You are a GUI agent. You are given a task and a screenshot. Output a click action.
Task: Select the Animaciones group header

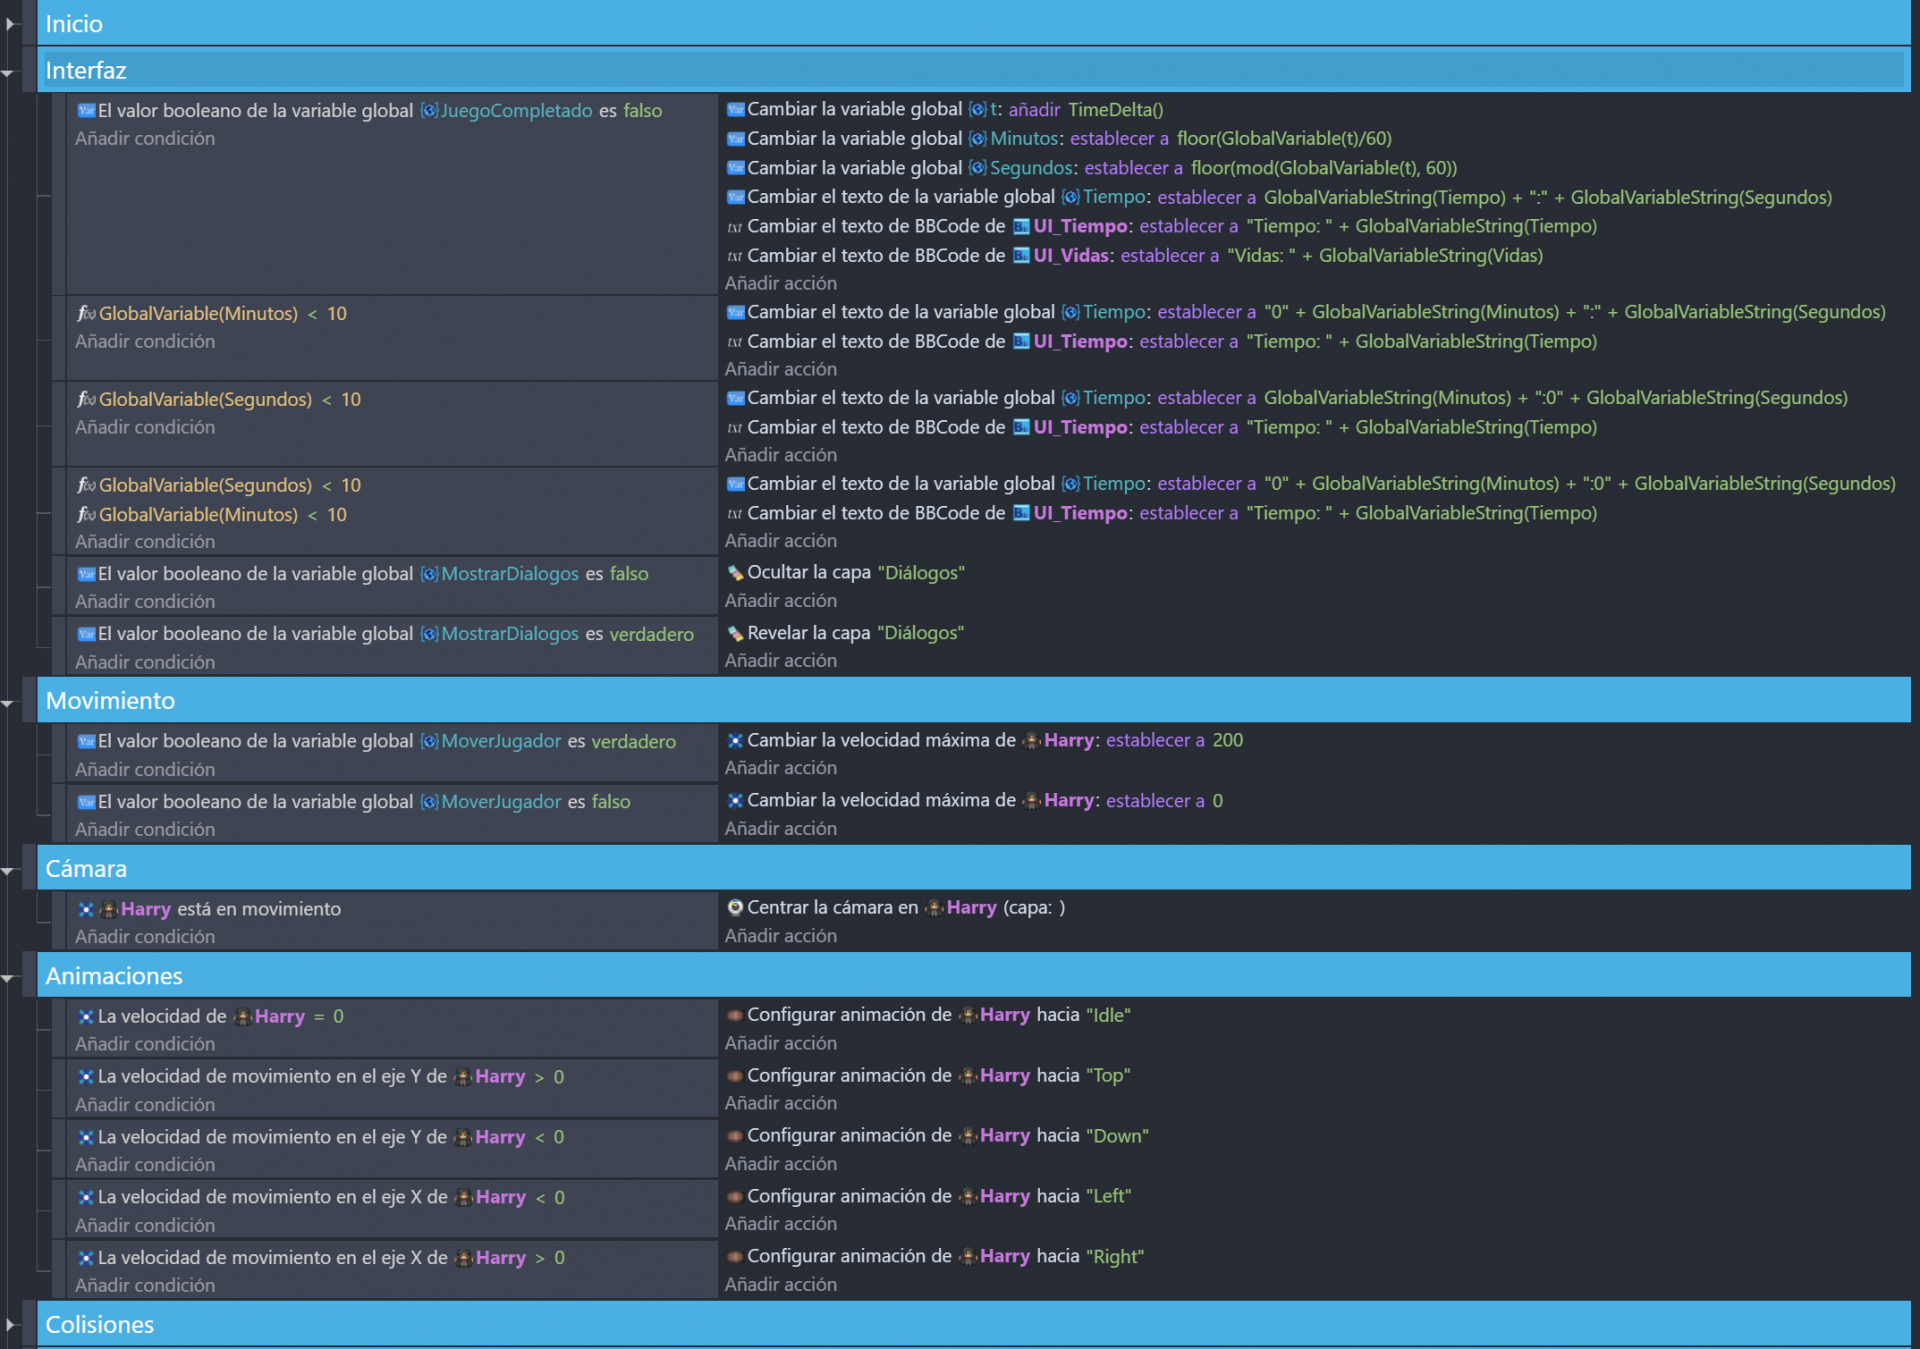click(x=973, y=975)
